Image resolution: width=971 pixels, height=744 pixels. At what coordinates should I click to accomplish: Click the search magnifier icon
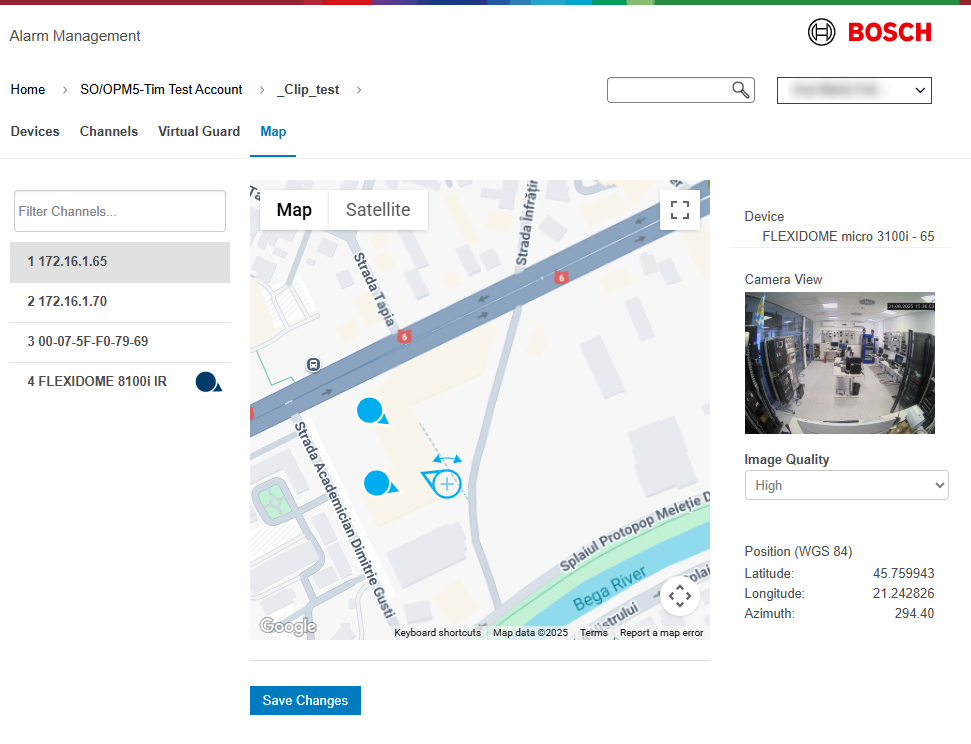(741, 90)
